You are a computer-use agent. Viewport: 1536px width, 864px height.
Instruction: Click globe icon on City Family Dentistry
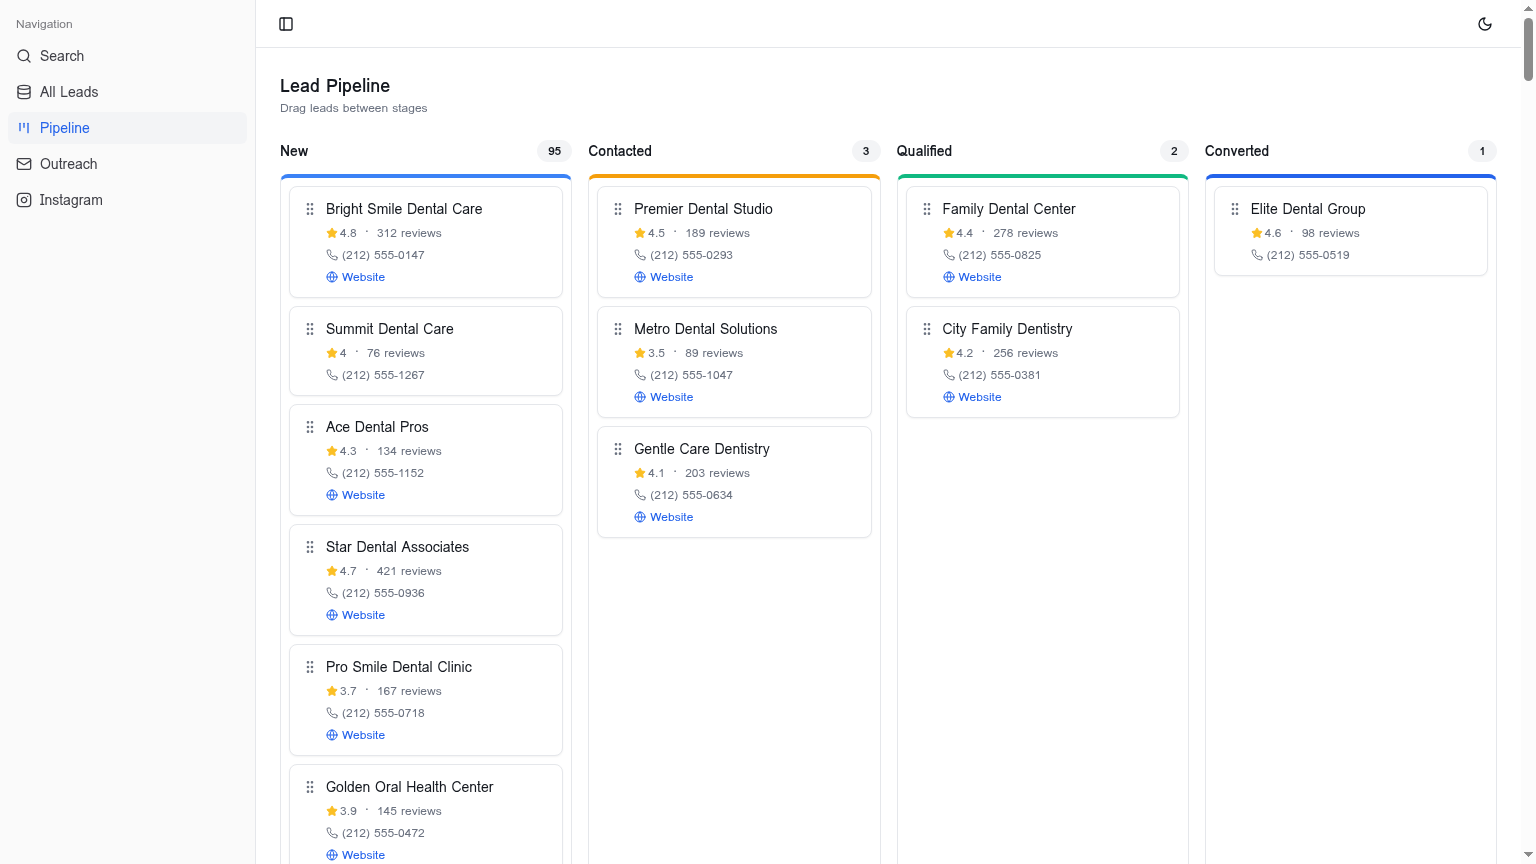(949, 397)
